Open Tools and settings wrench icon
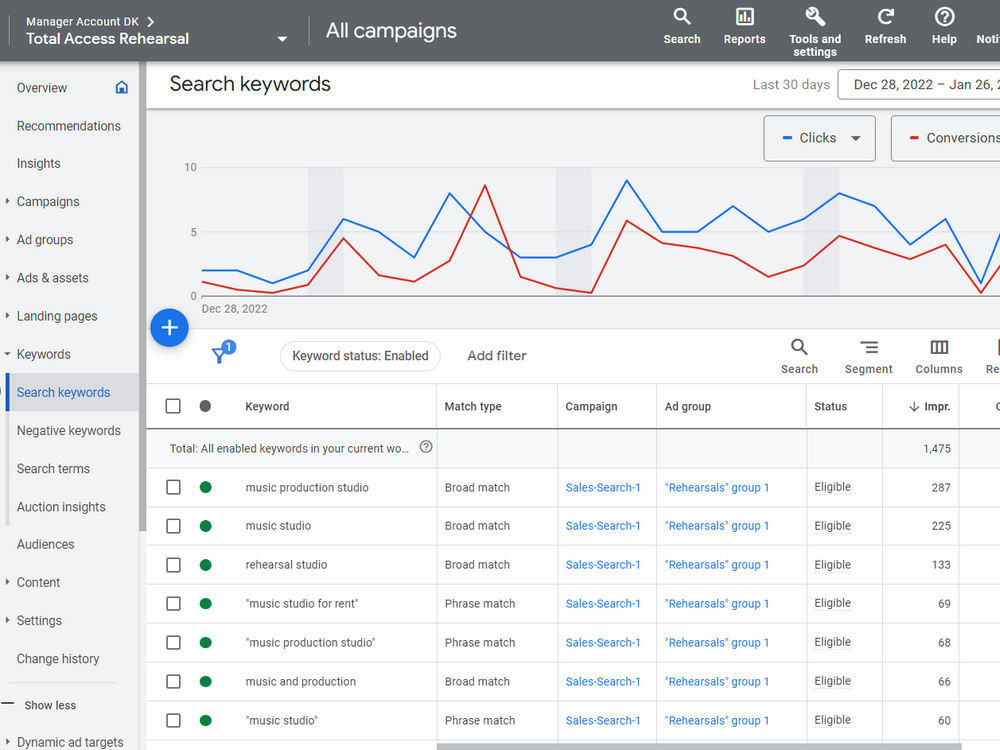This screenshot has height=750, width=1000. [814, 17]
